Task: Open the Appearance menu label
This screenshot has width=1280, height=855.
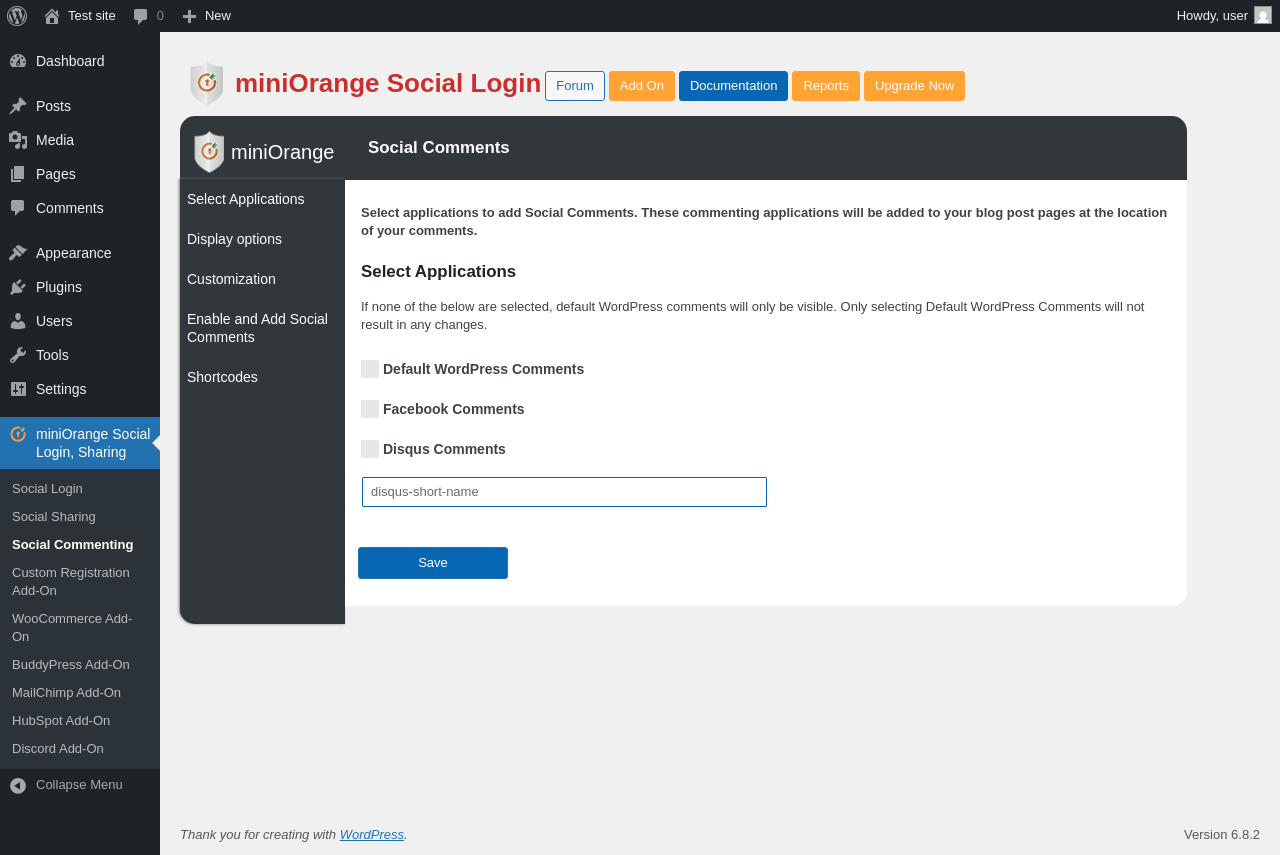Action: tap(74, 253)
